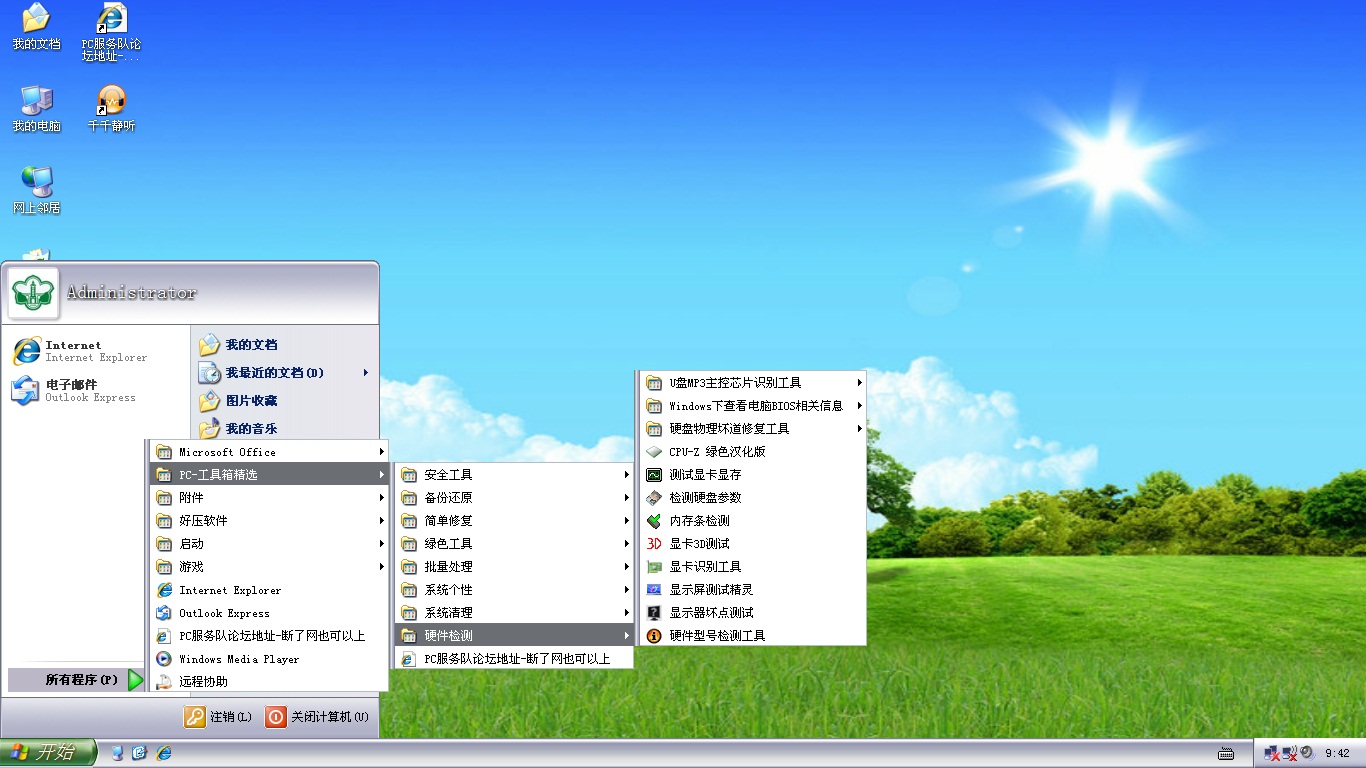Screen dimensions: 1366x768
Task: Click the 关闭计算机 shutdown button
Action: (317, 717)
